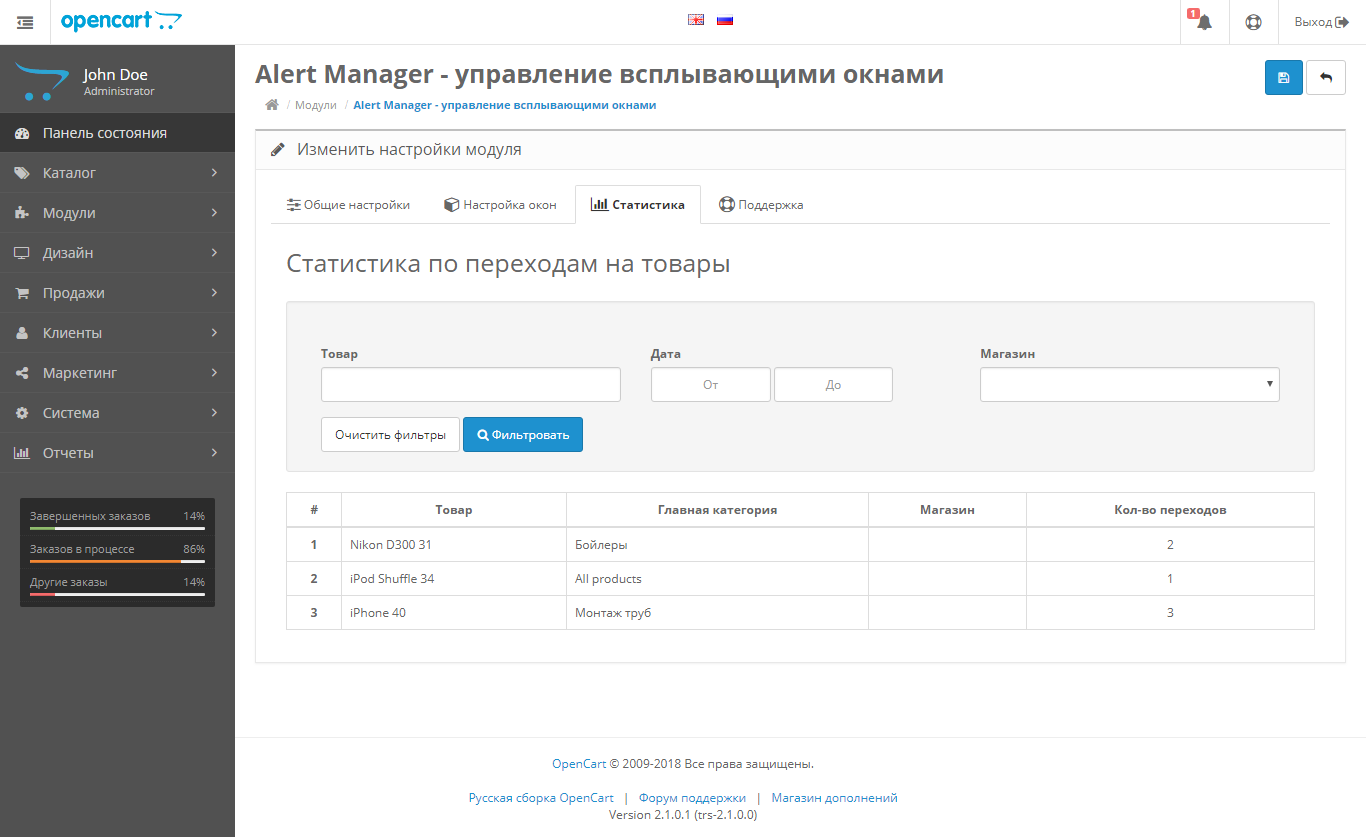Open the Настройка окон tab
This screenshot has height=837, width=1366.
tap(500, 205)
